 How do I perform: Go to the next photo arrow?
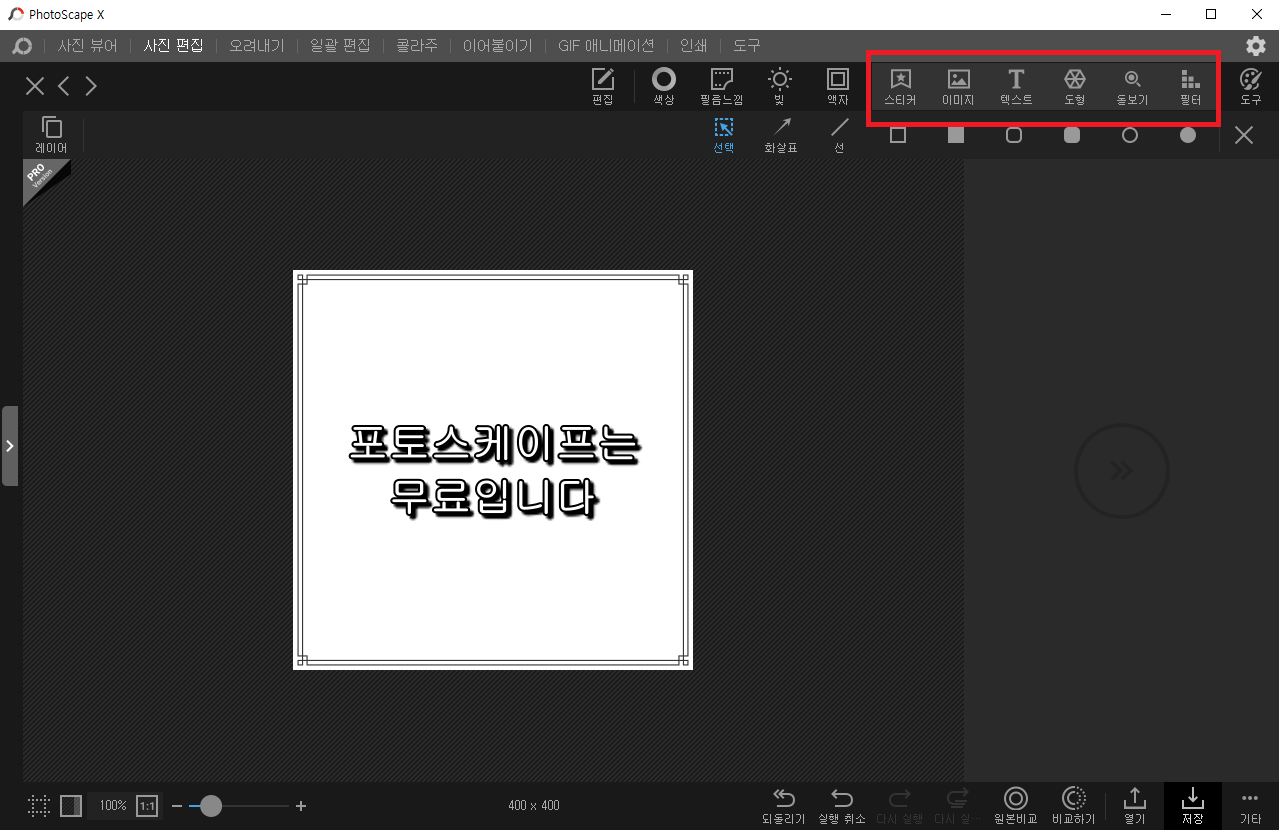click(x=91, y=86)
